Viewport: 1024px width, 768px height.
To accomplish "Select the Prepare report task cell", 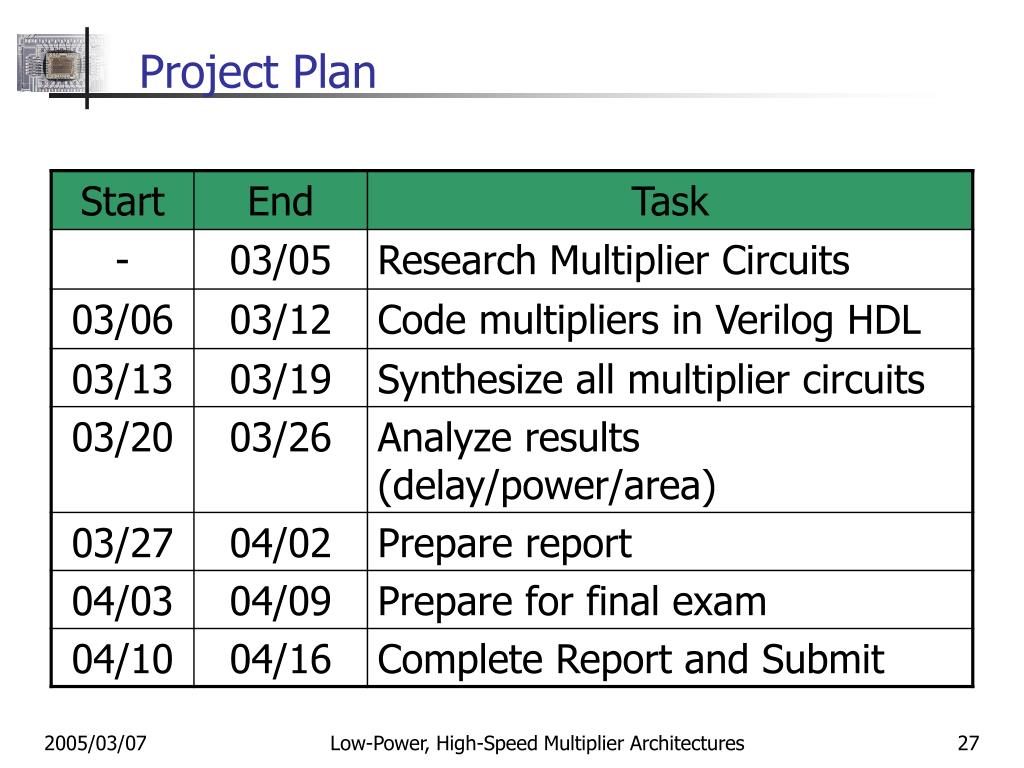I will [670, 542].
